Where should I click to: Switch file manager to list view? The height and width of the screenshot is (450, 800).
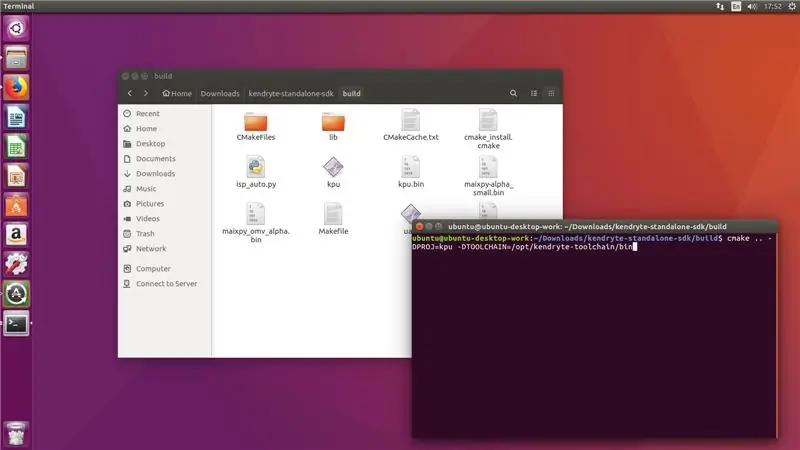pyautogui.click(x=534, y=93)
